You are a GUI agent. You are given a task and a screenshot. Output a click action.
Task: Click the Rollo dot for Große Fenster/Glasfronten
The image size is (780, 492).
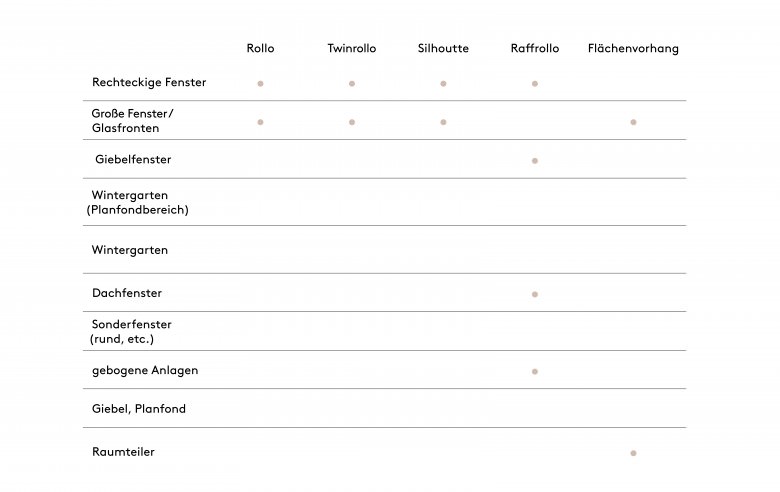(x=260, y=122)
